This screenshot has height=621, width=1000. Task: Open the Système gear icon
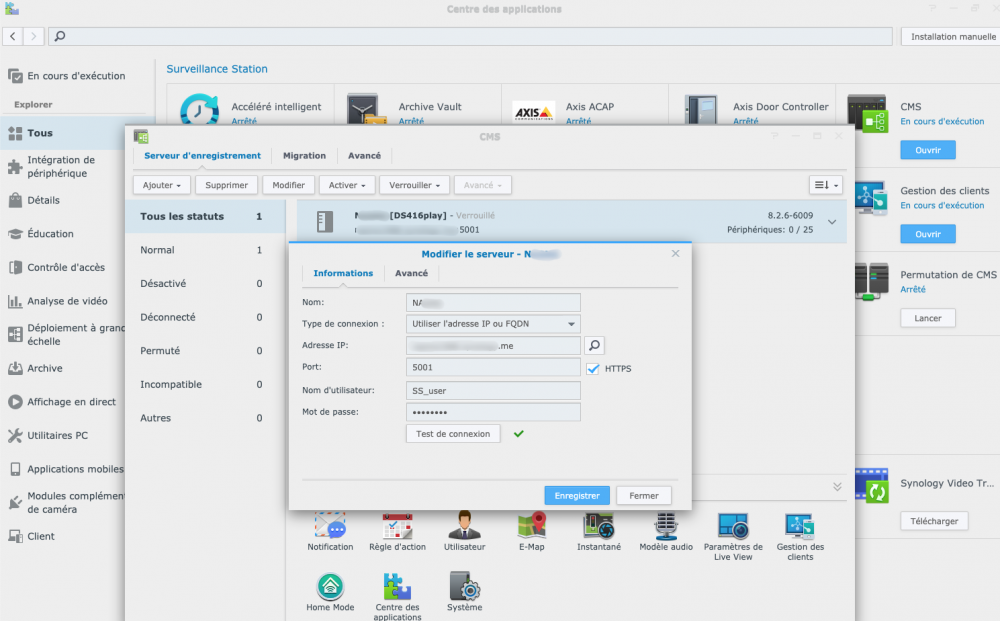464,586
